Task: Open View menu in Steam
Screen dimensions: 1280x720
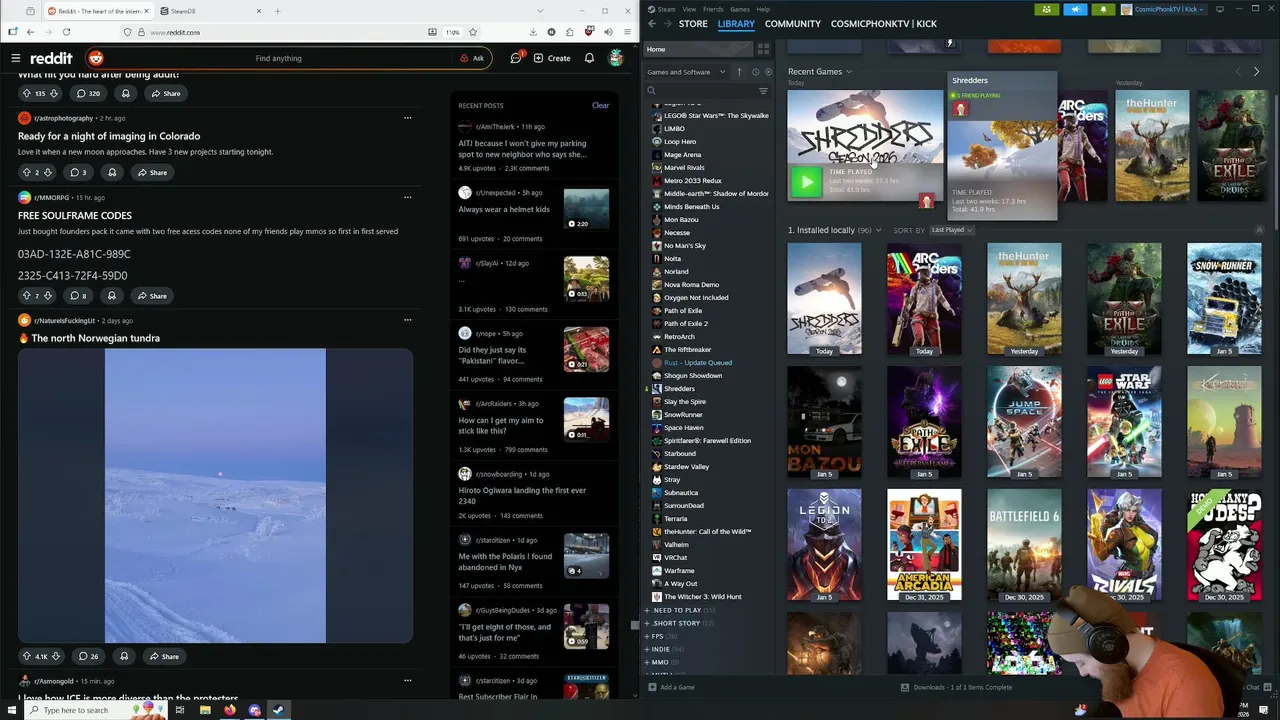Action: 689,9
